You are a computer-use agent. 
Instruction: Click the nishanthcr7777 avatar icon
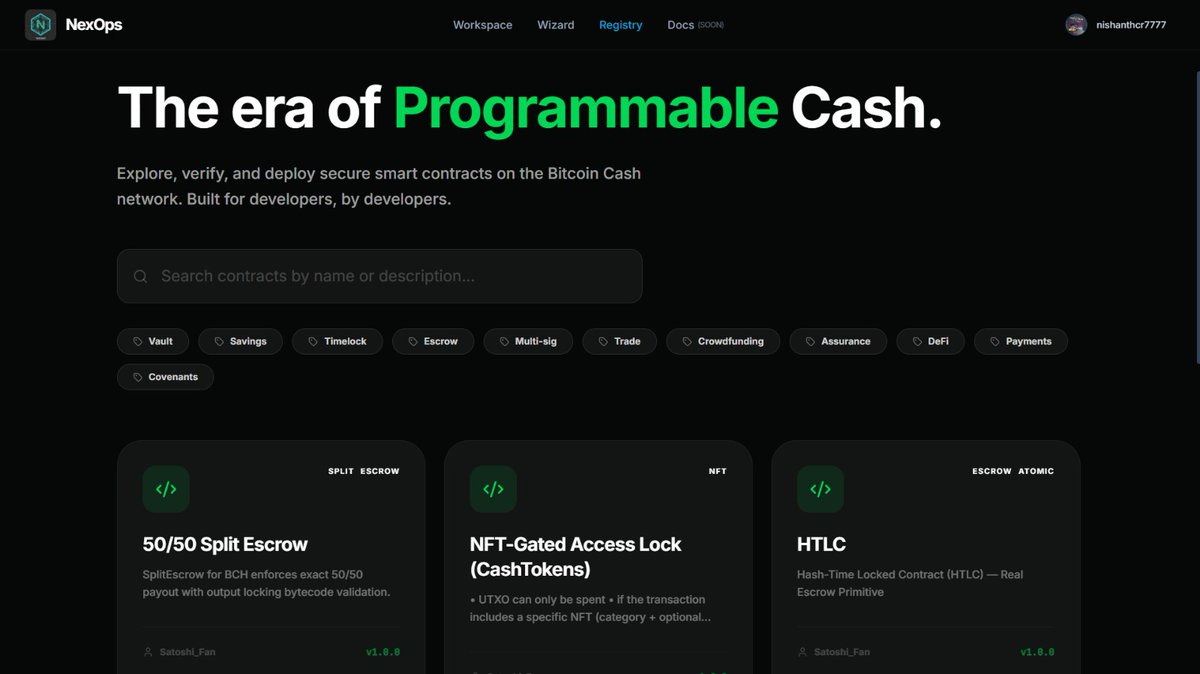click(x=1076, y=24)
